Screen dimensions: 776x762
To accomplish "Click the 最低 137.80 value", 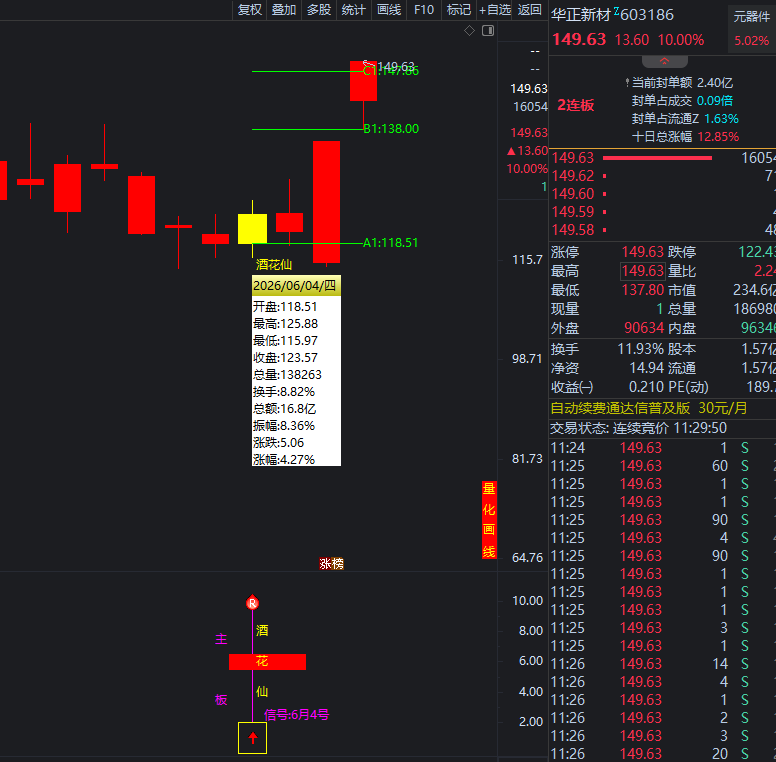I will [x=642, y=290].
